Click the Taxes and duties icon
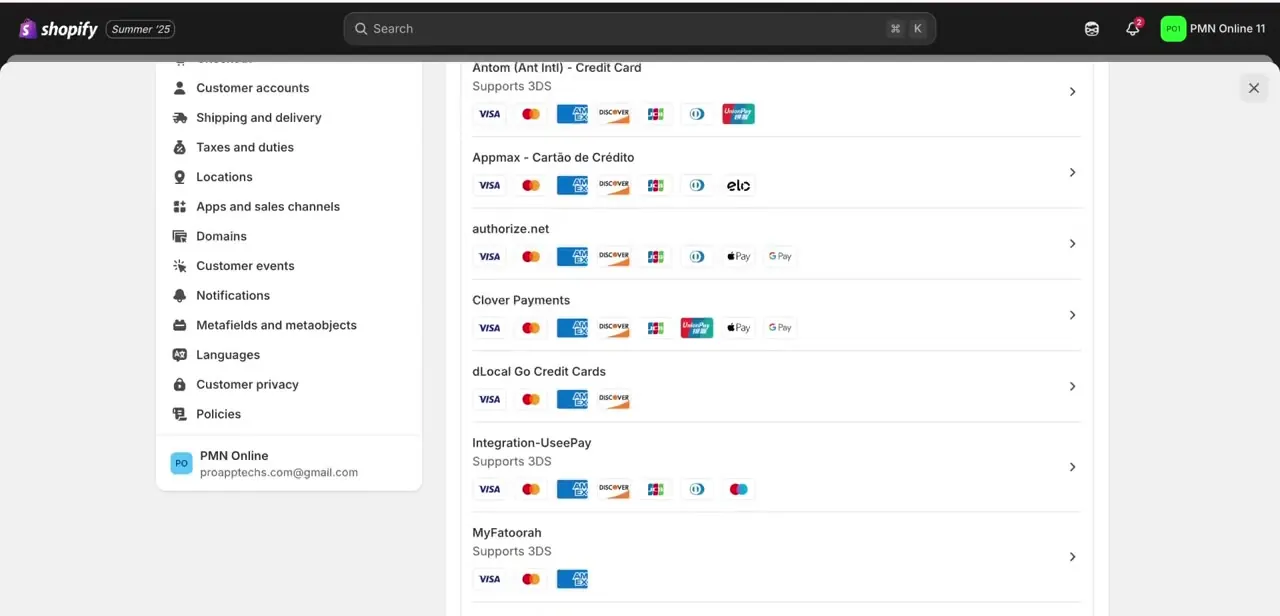The height and width of the screenshot is (616, 1280). 180,147
